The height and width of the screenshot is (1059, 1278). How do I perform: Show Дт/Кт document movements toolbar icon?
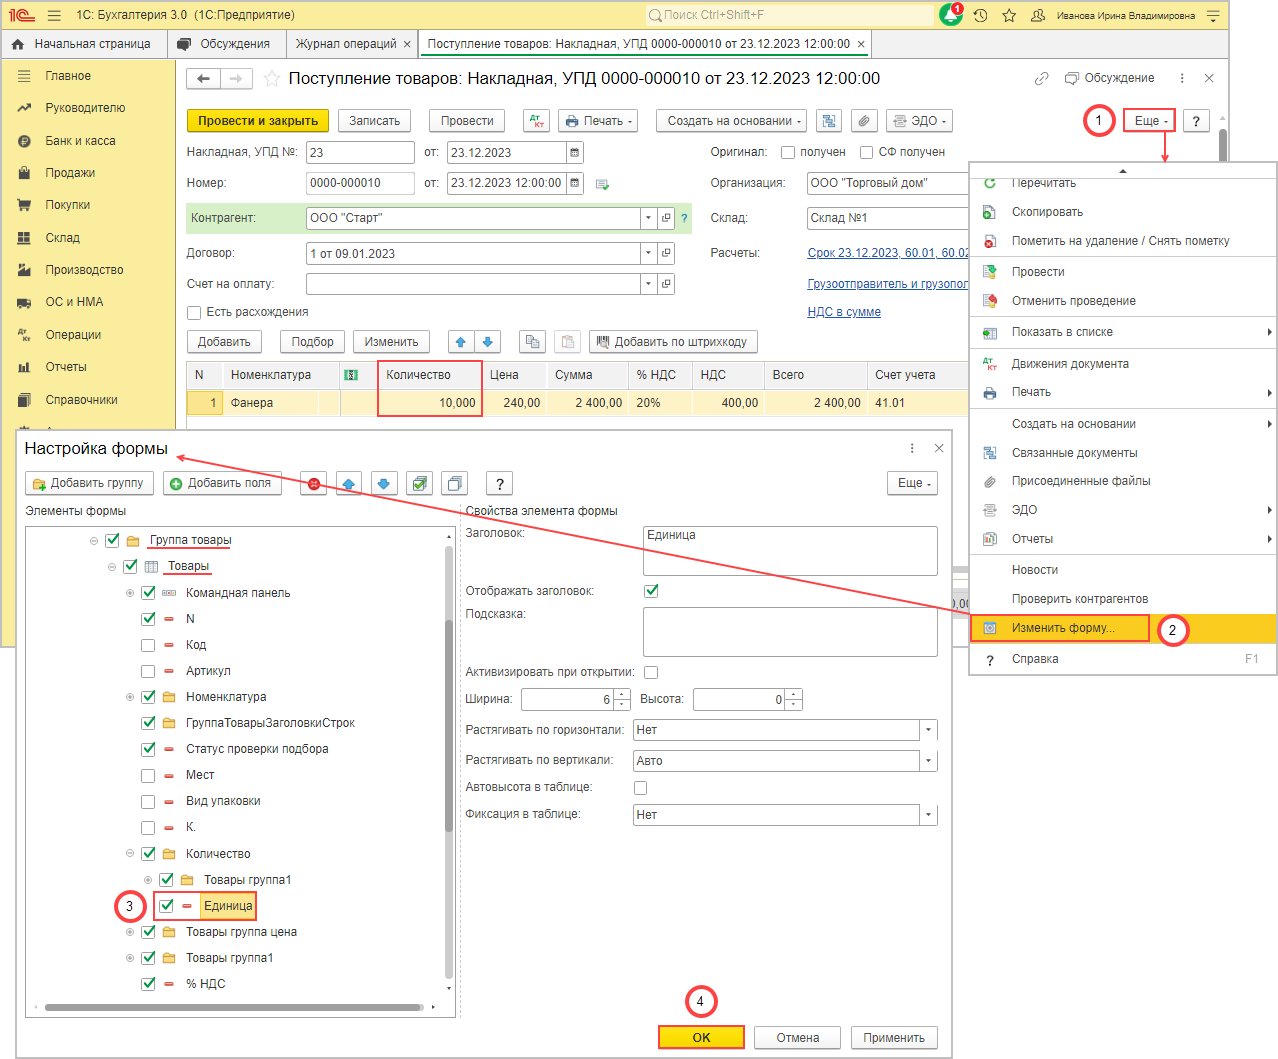click(537, 121)
